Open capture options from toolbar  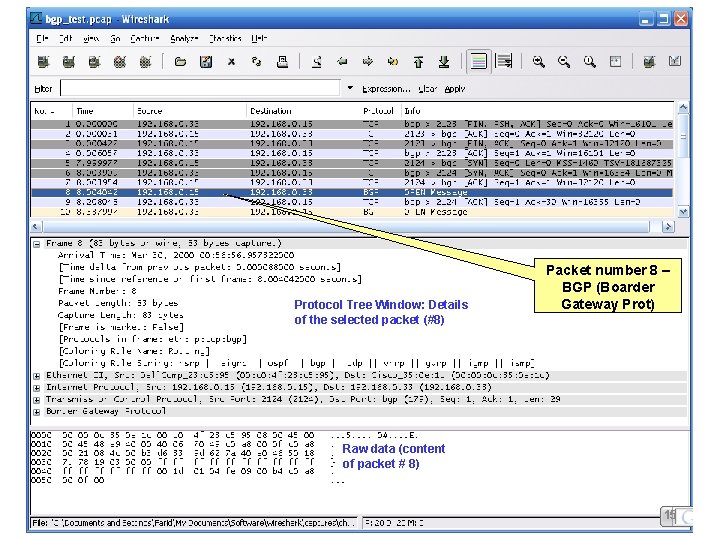pos(69,62)
